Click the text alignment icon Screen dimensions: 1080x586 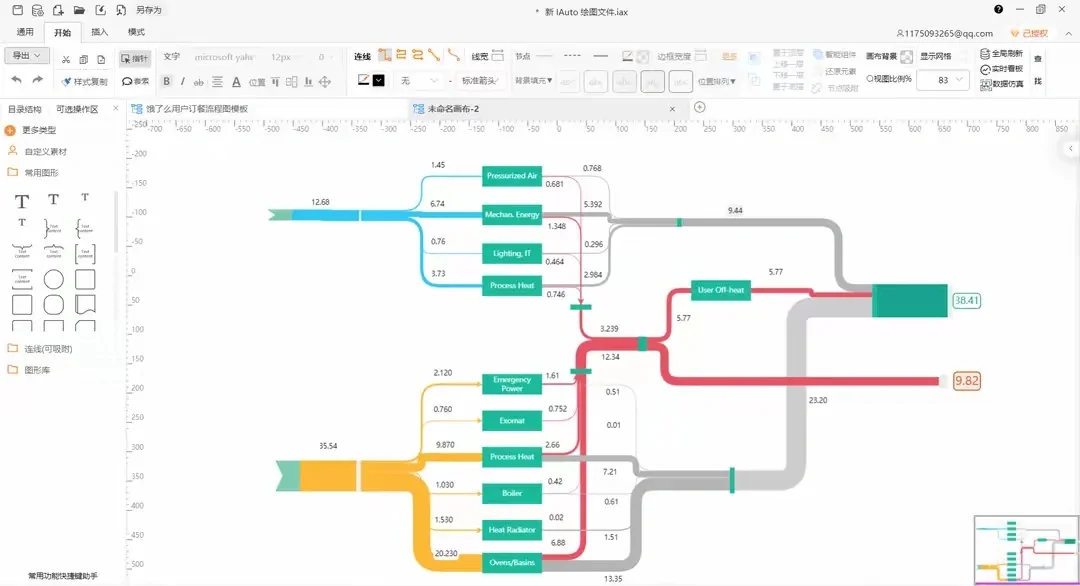click(218, 82)
